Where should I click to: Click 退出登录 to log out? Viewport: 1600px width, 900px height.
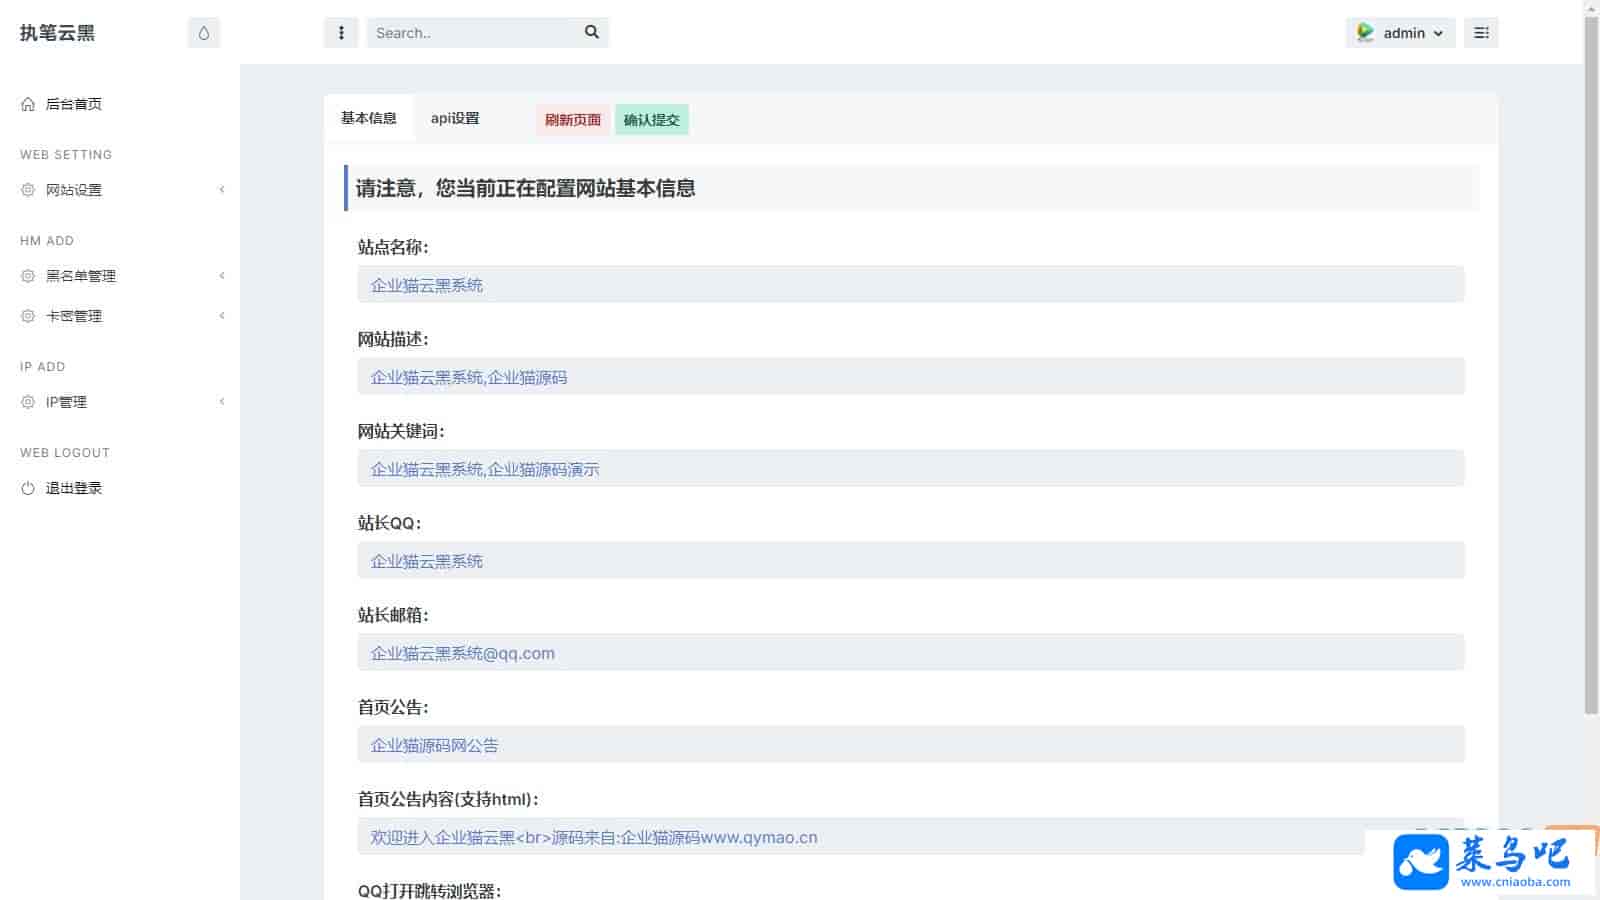click(x=74, y=488)
